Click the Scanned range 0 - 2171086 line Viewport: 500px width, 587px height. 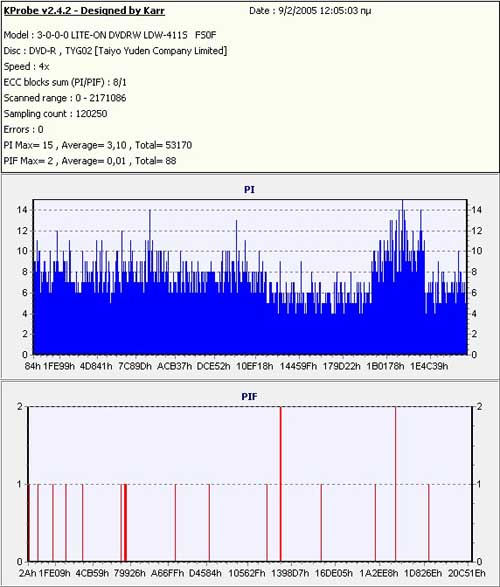(65, 98)
